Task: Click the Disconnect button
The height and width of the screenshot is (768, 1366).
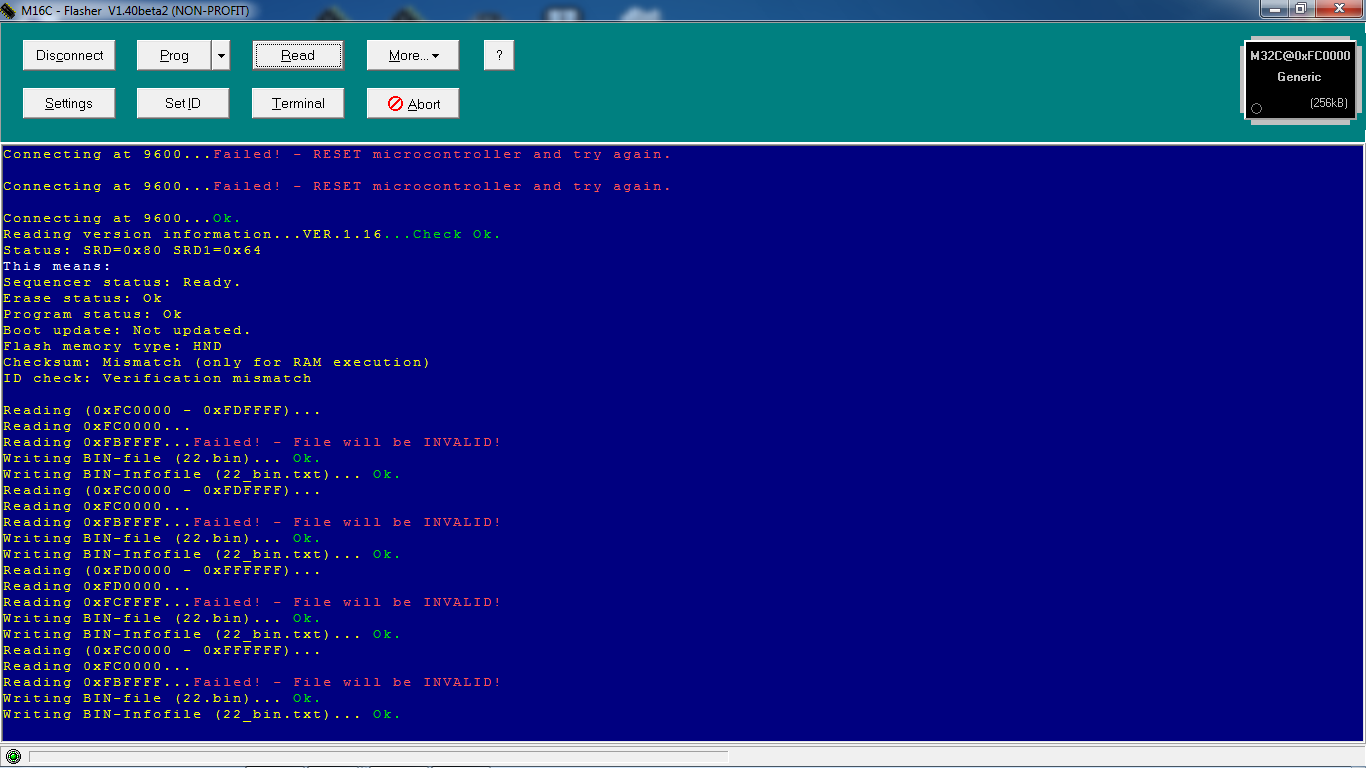Action: tap(69, 56)
